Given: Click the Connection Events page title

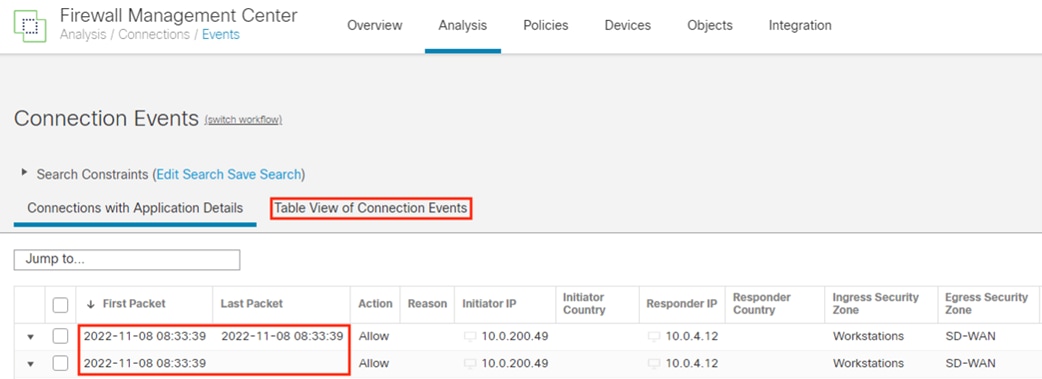Looking at the screenshot, I should (106, 118).
